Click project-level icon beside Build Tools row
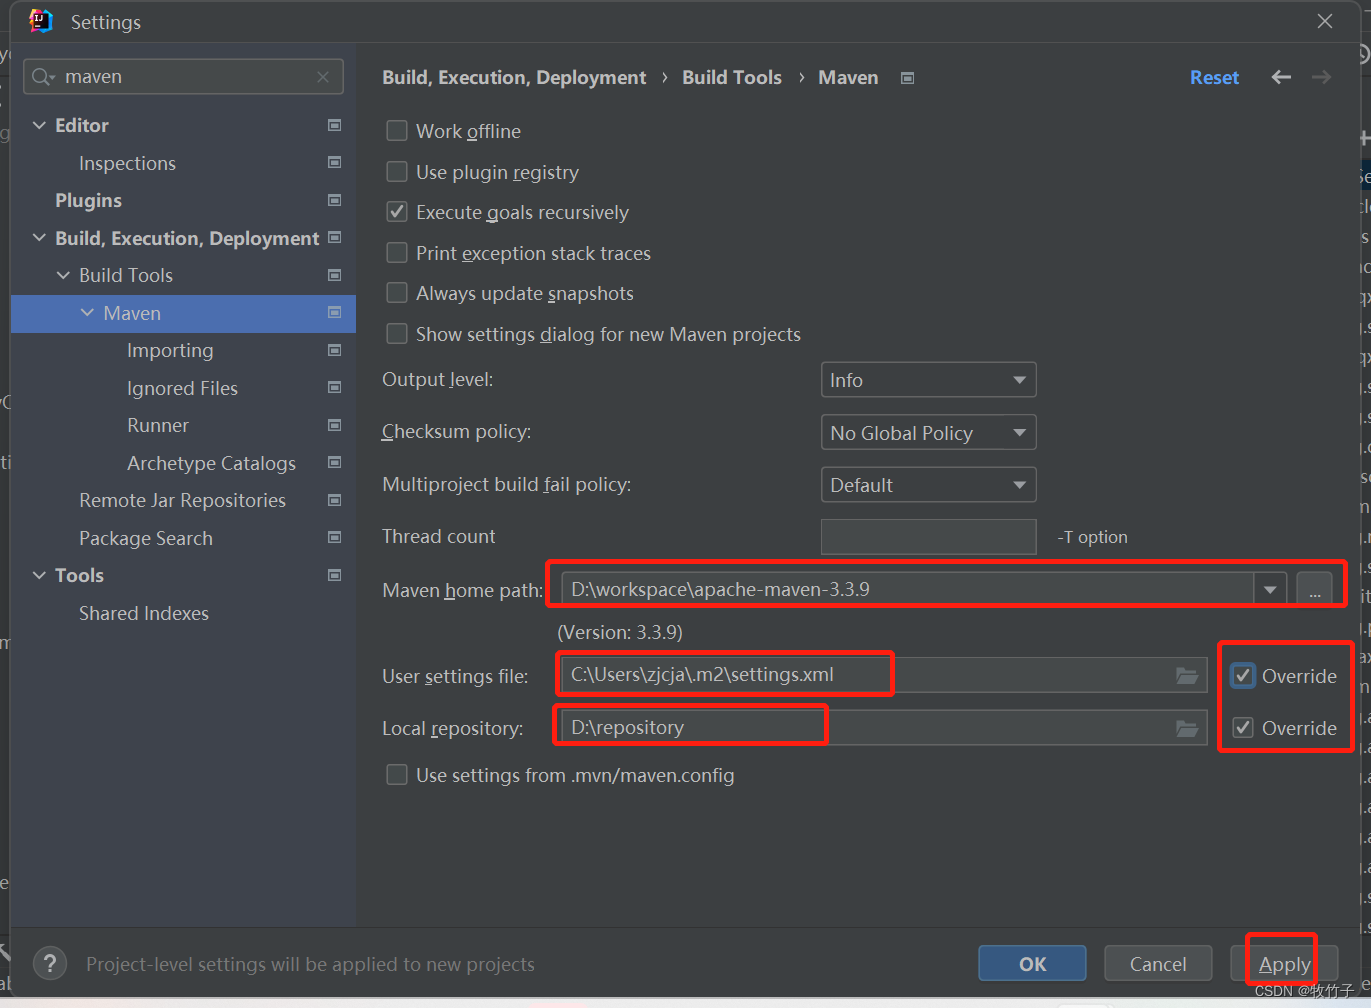This screenshot has height=1008, width=1371. [334, 275]
